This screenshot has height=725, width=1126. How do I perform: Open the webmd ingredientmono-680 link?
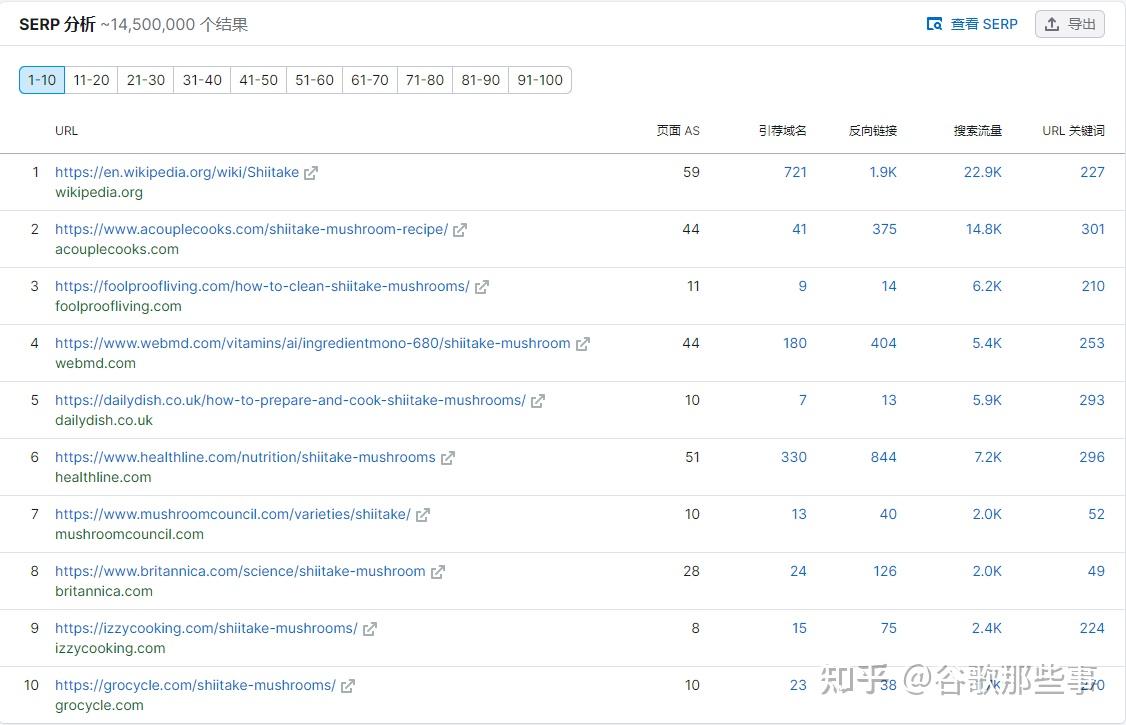[x=313, y=343]
